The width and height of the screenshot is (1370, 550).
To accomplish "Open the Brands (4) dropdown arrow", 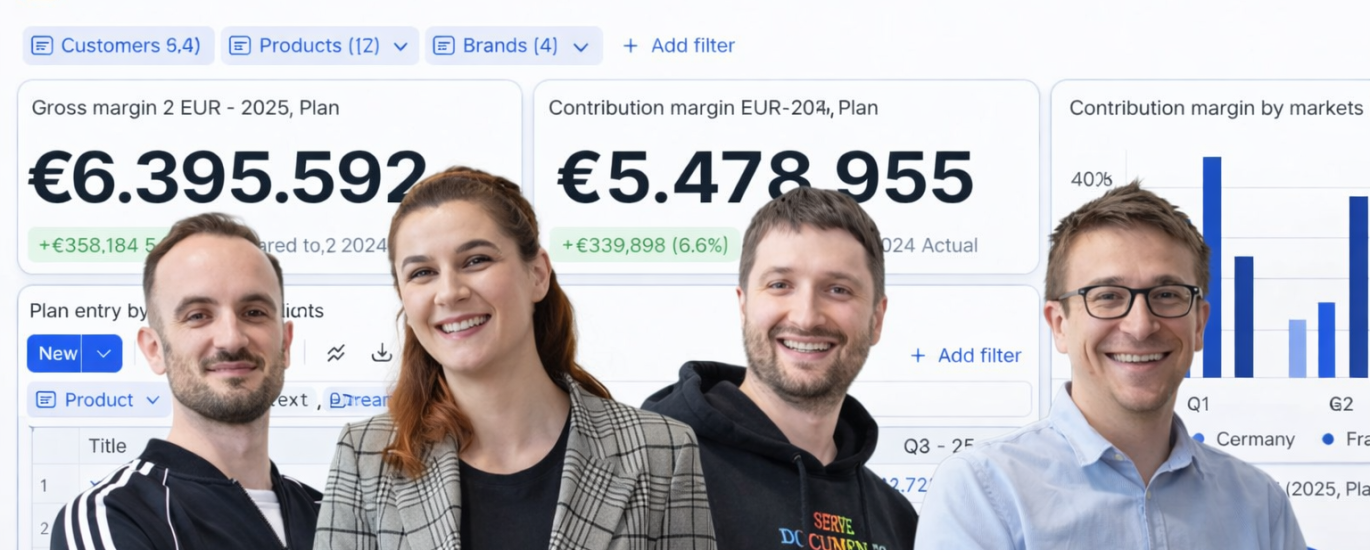I will (581, 46).
